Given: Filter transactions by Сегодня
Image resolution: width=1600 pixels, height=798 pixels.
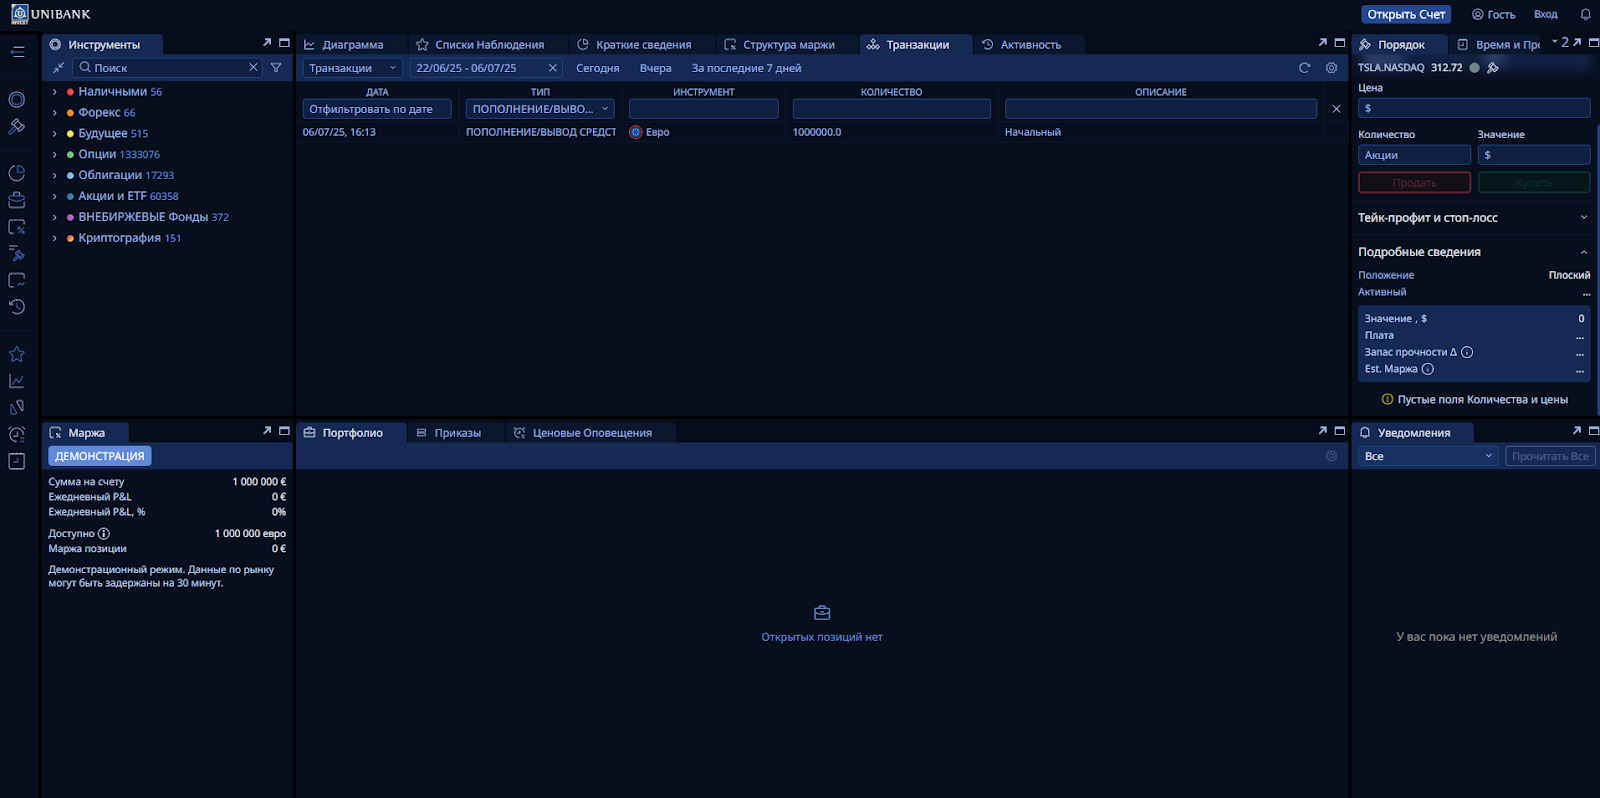Looking at the screenshot, I should (x=598, y=68).
